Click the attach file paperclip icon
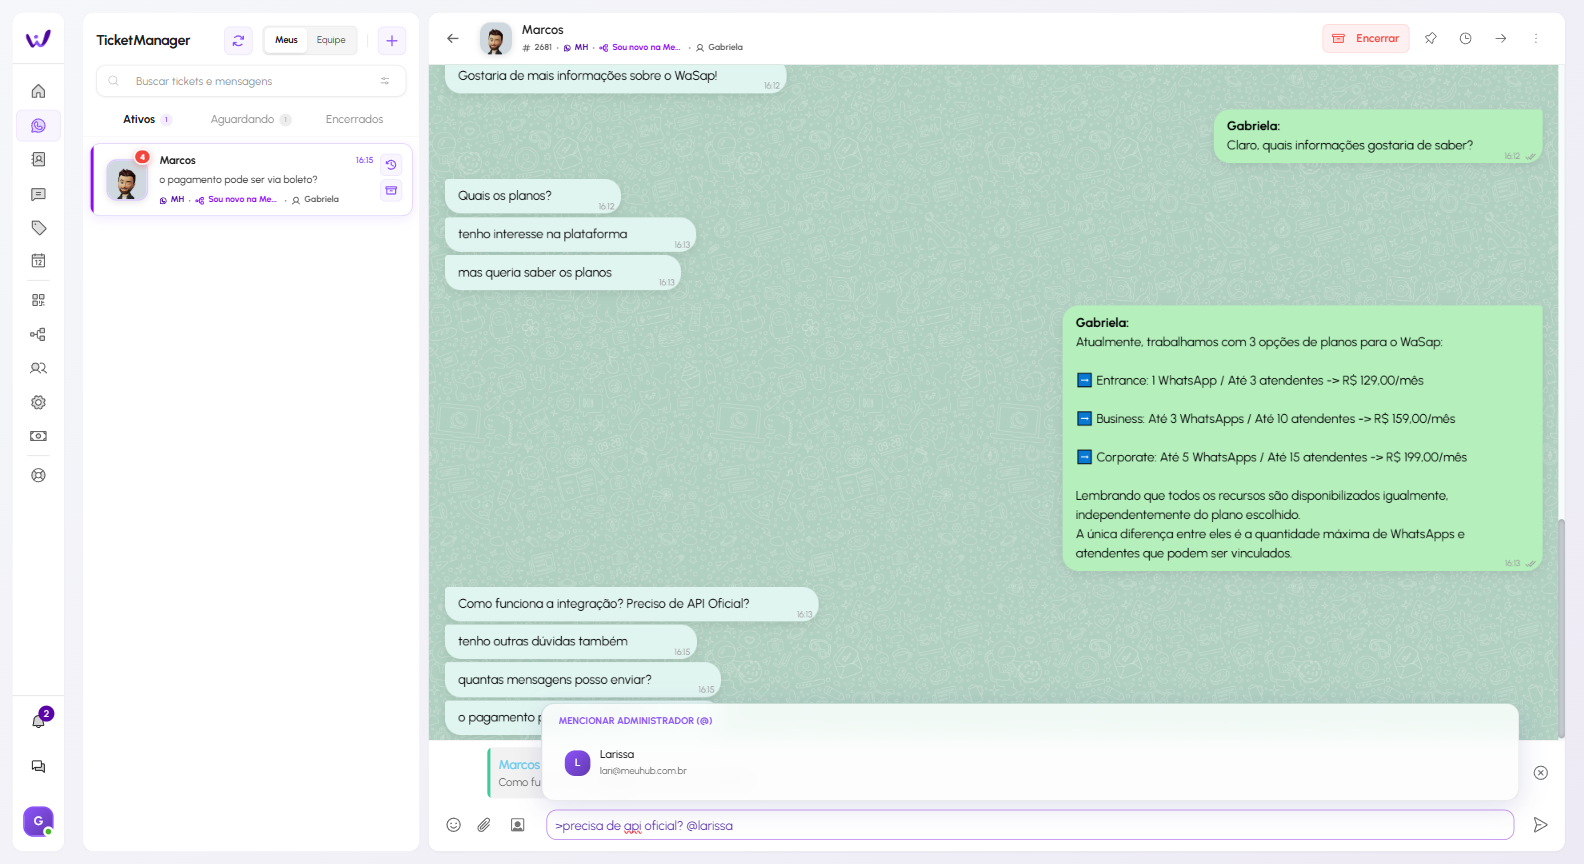Image resolution: width=1584 pixels, height=864 pixels. click(484, 825)
